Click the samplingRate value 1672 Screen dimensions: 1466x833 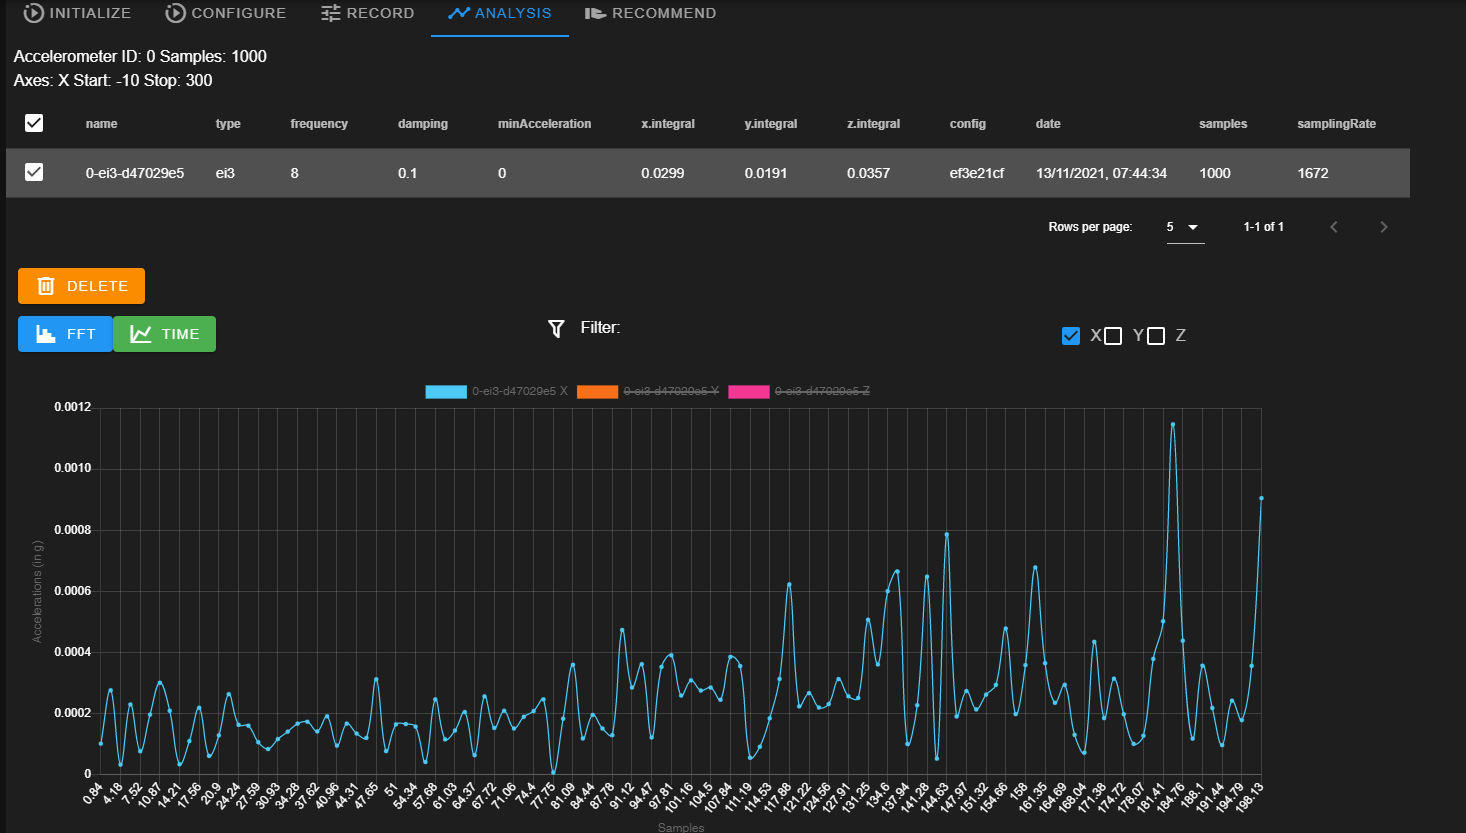[x=1313, y=173]
